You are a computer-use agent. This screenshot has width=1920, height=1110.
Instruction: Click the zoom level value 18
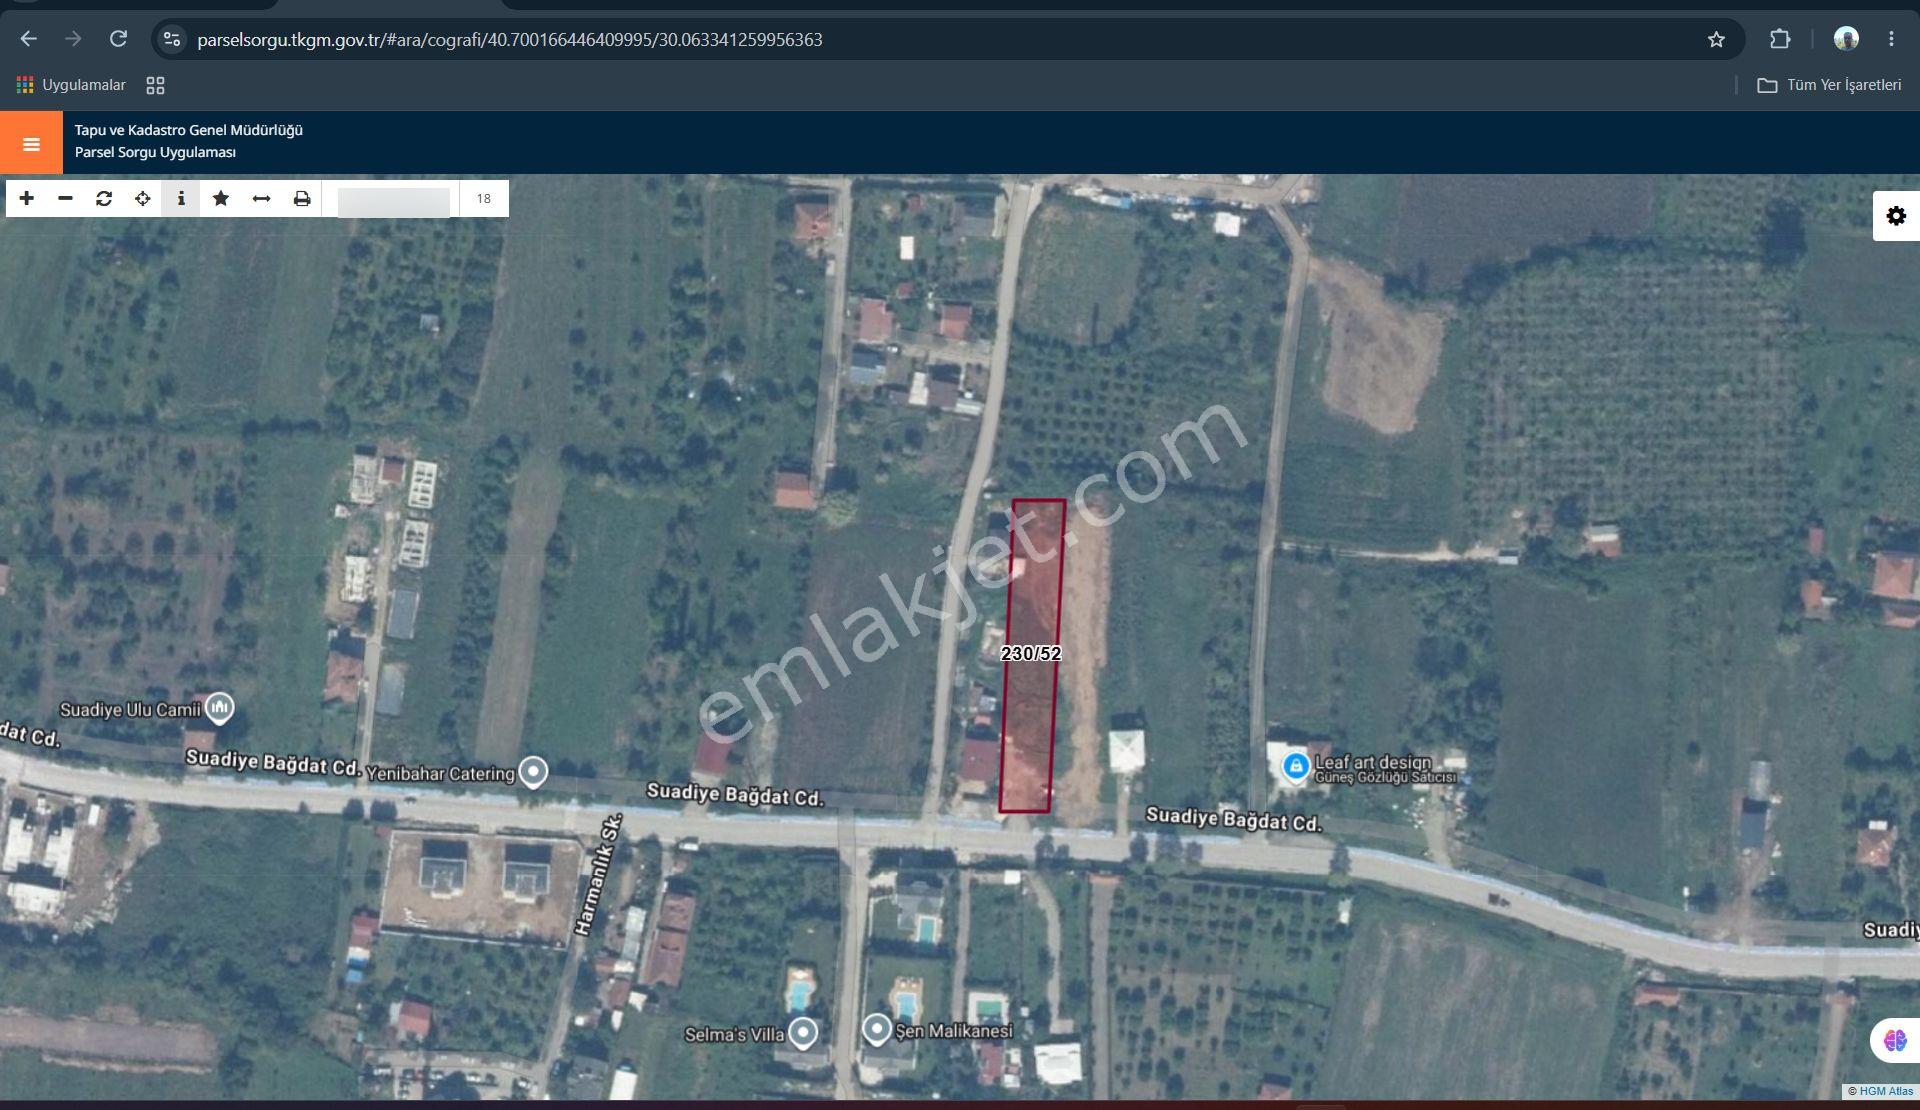coord(484,199)
